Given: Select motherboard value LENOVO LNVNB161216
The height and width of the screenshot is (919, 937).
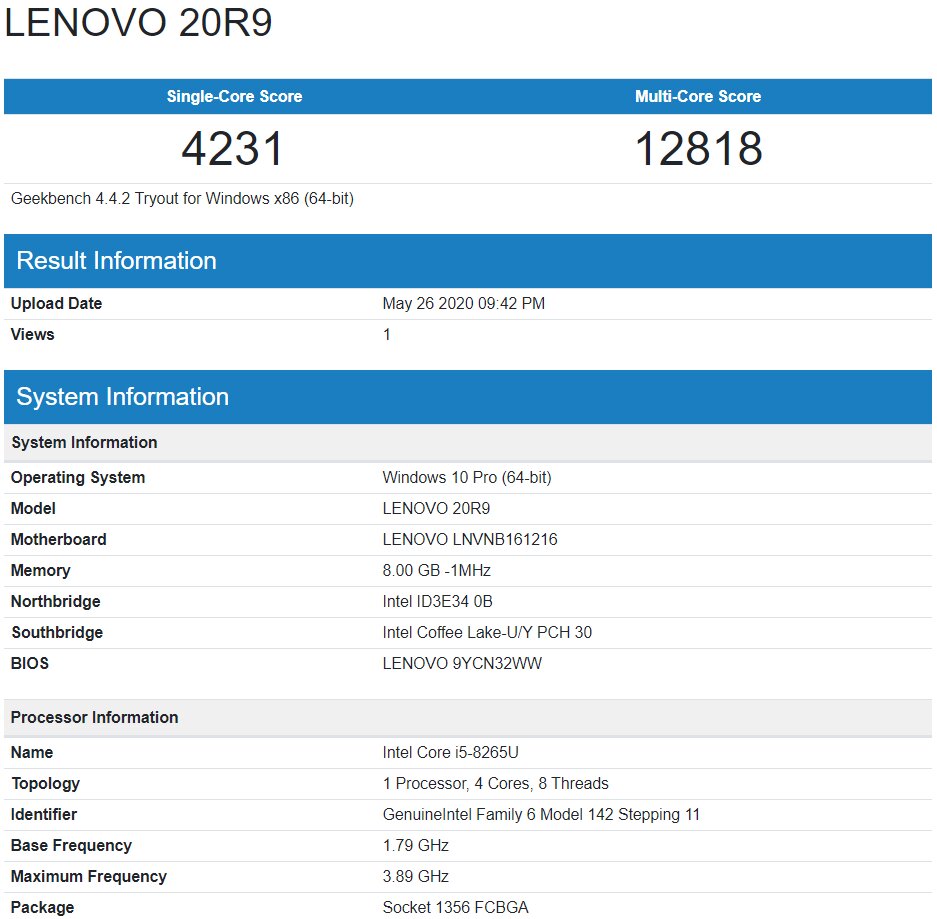Looking at the screenshot, I should click(x=470, y=540).
